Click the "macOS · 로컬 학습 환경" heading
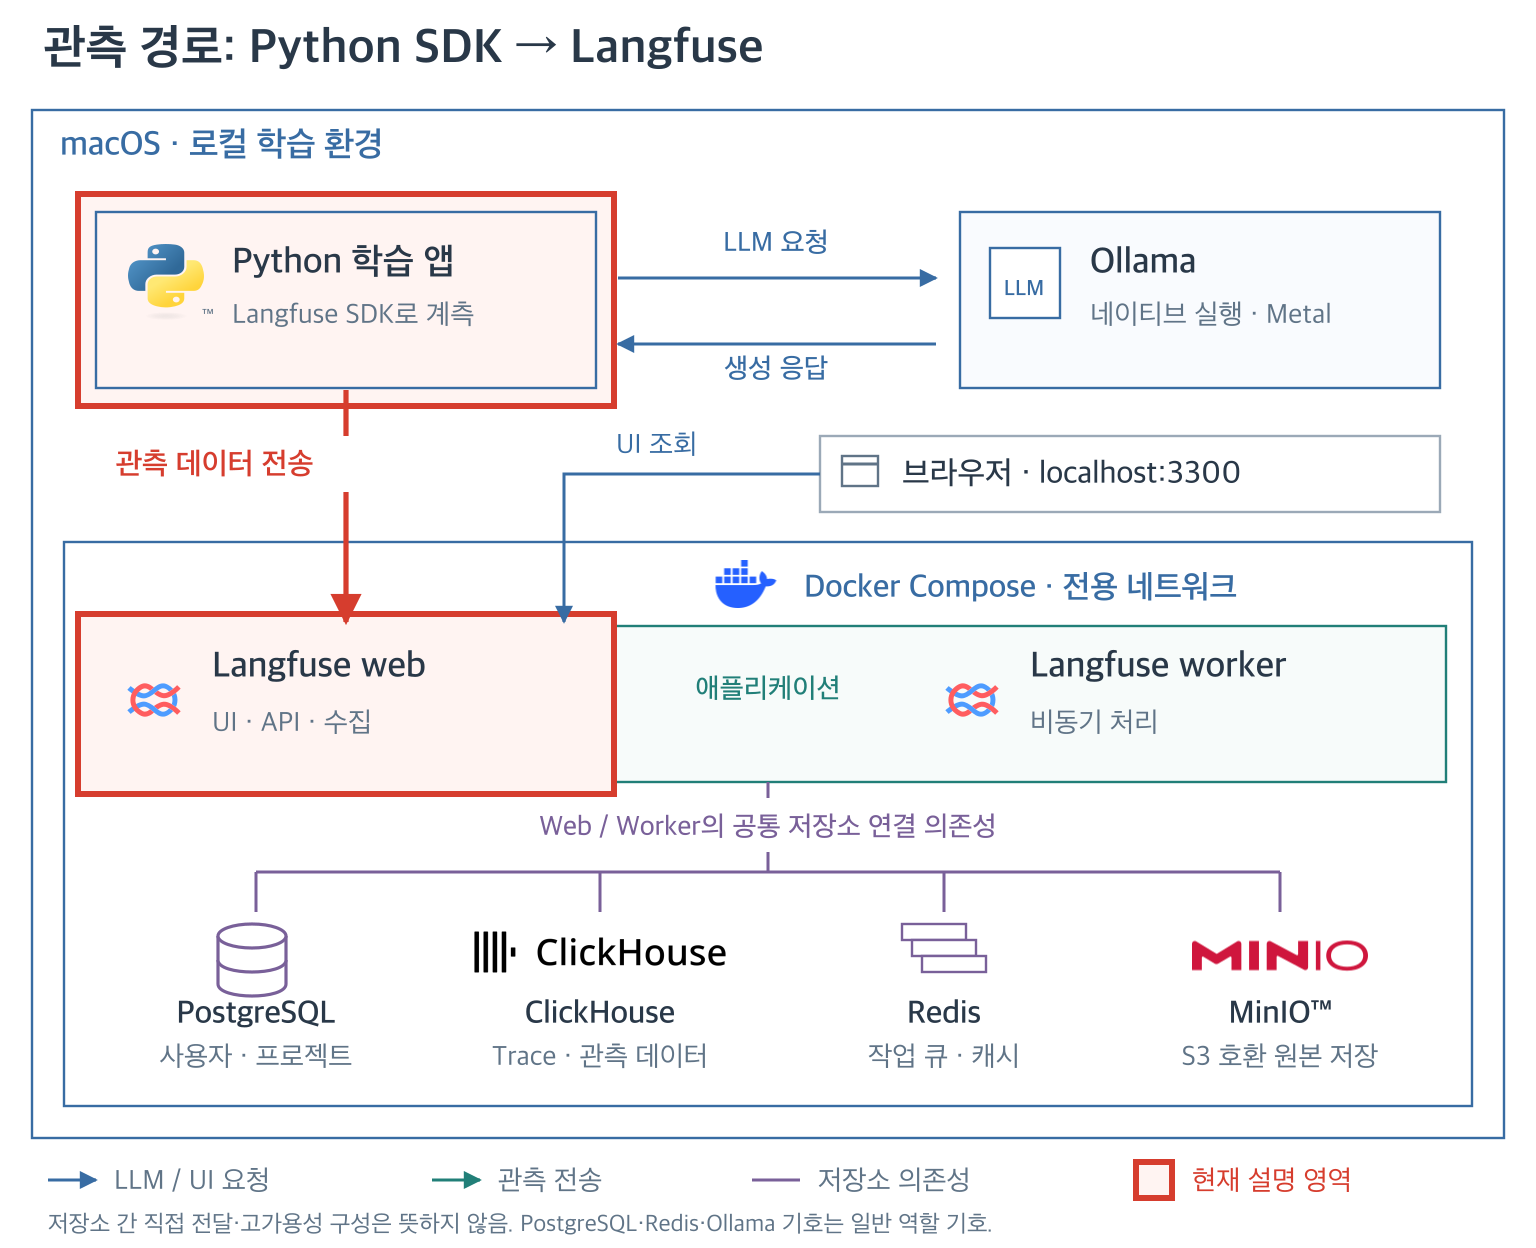Screen dimensions: 1536x1248 pos(221,143)
